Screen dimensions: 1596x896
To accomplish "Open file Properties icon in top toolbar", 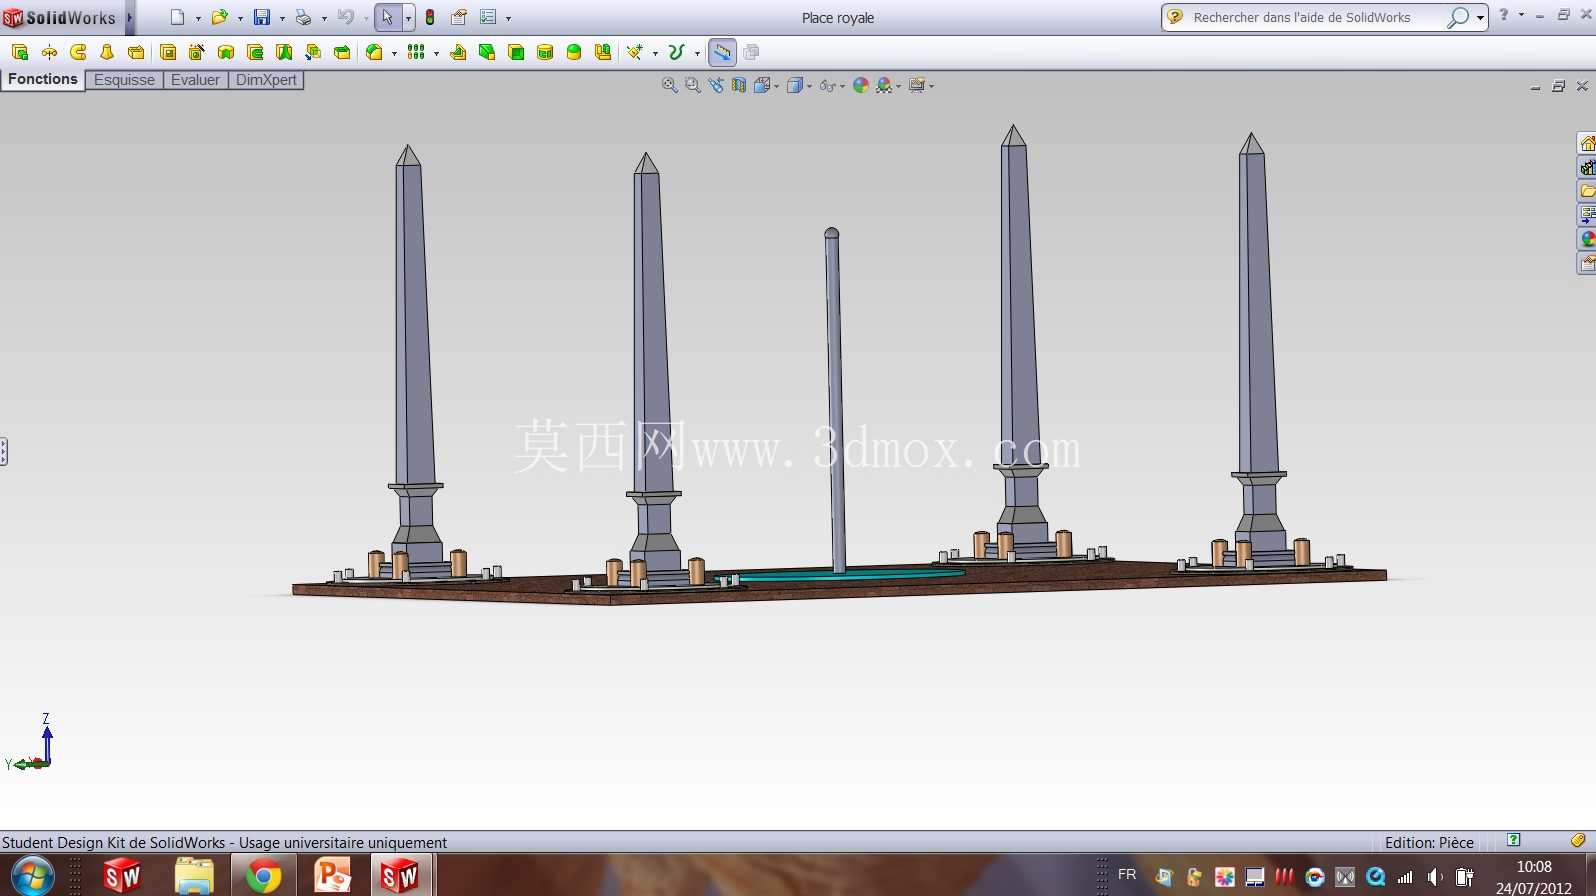I will point(459,17).
